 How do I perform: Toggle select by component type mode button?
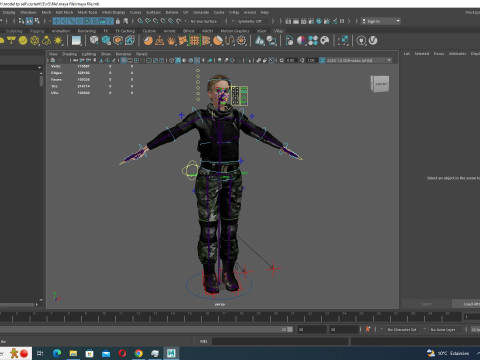click(37, 21)
